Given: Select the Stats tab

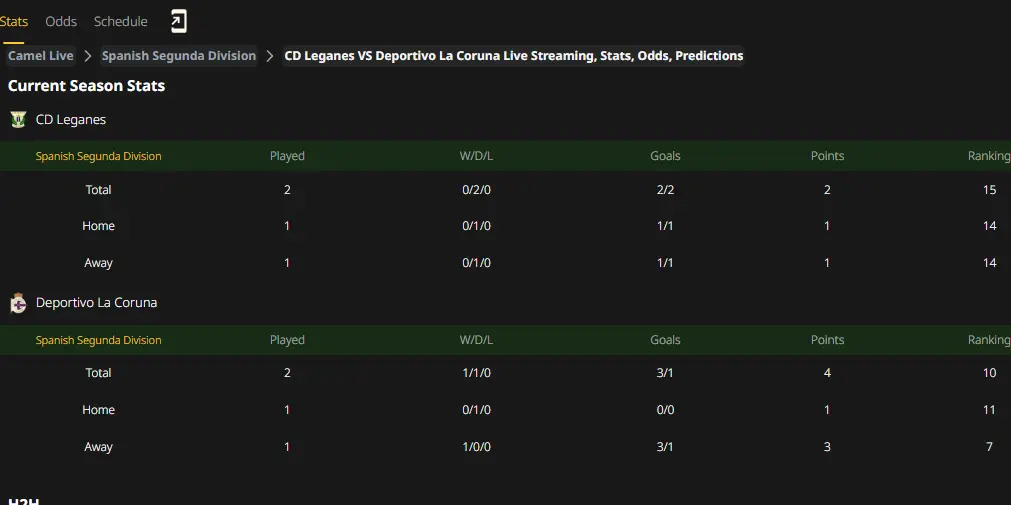Looking at the screenshot, I should point(14,21).
